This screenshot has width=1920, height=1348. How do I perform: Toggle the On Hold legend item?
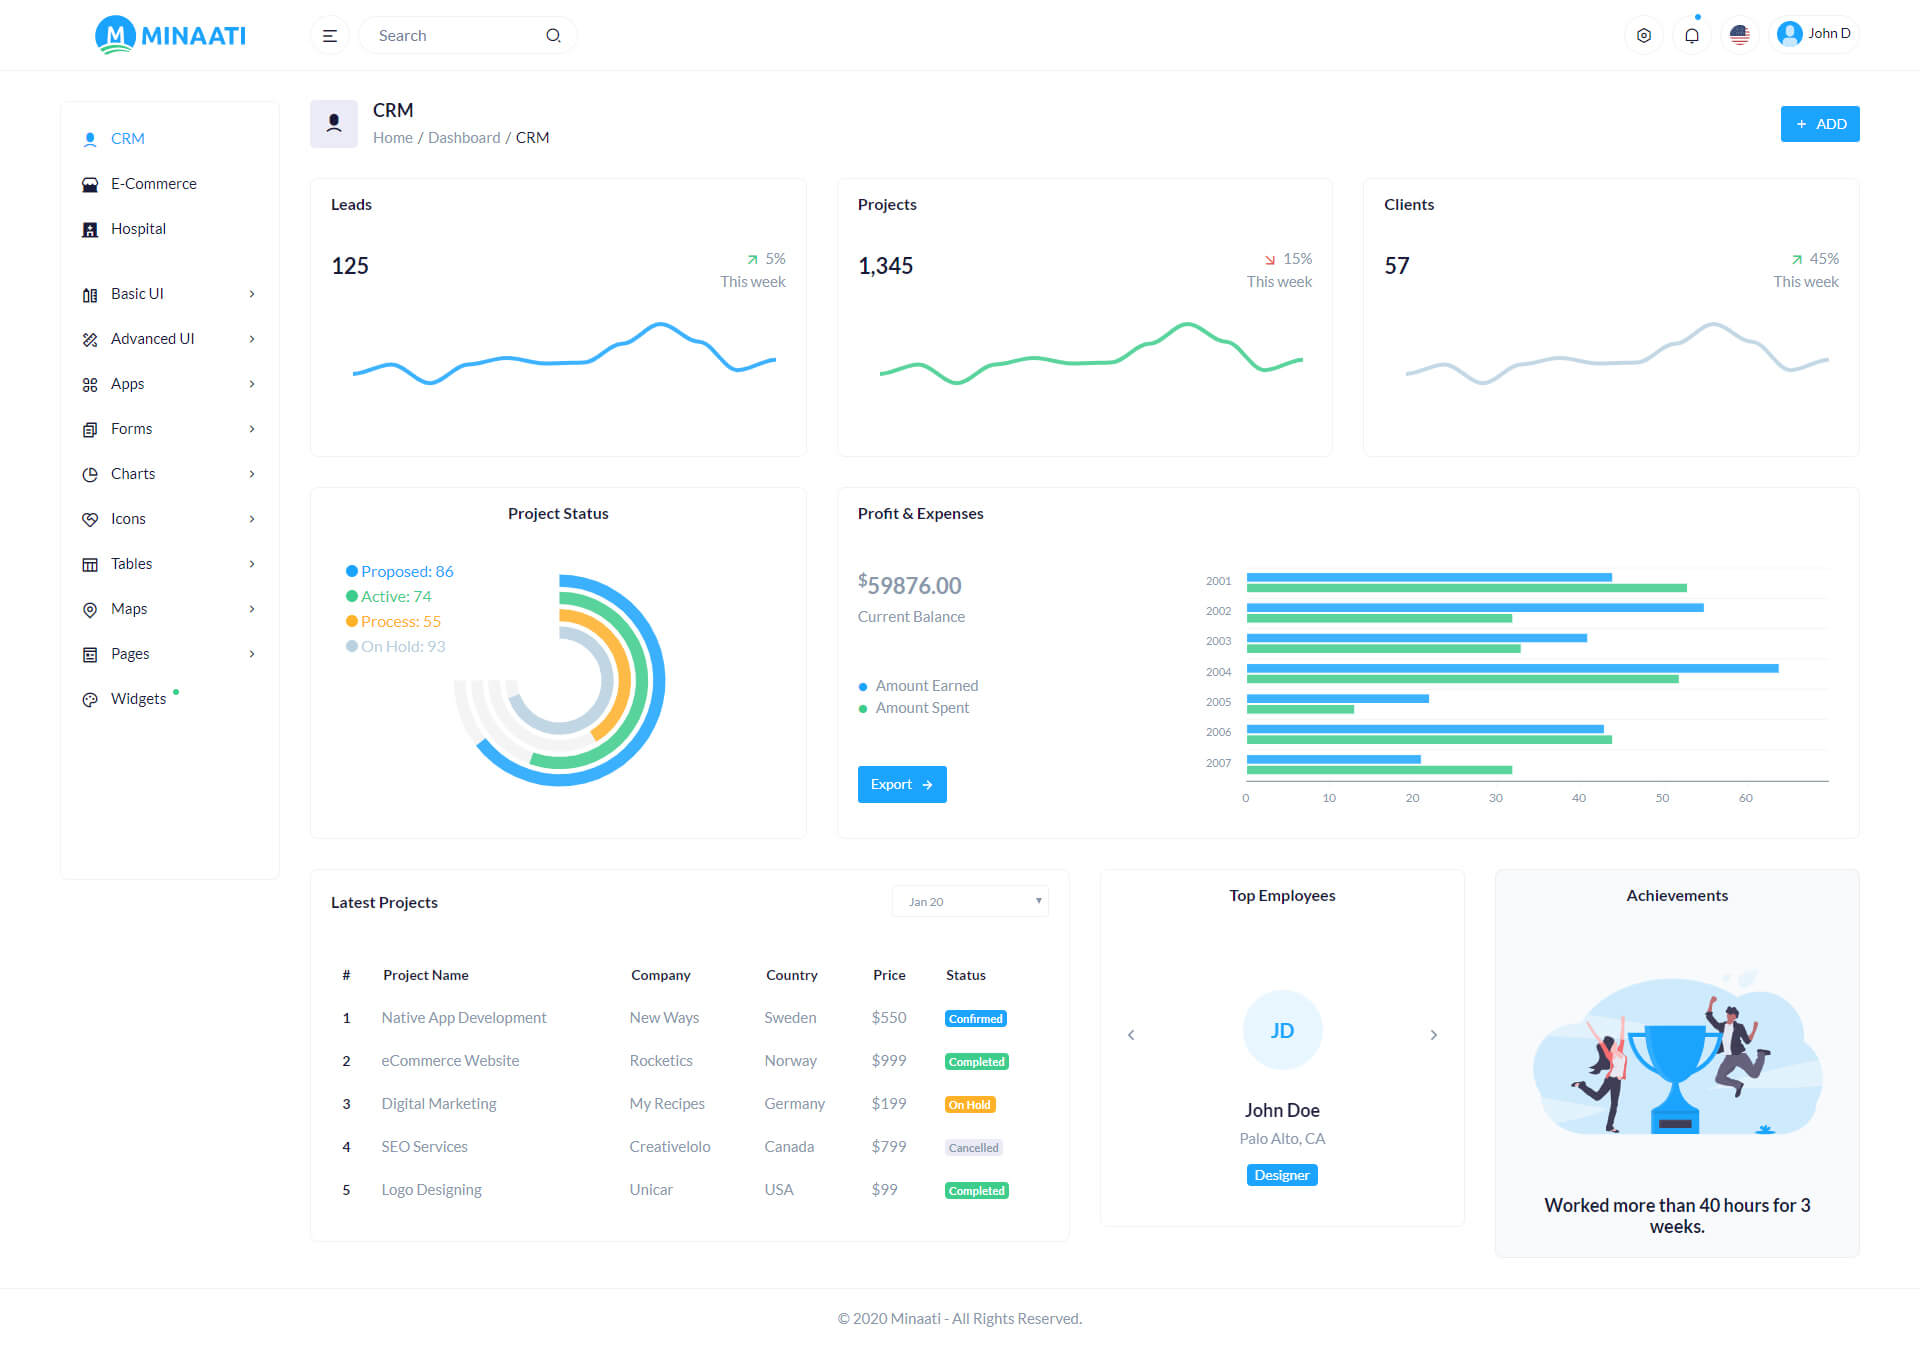396,647
